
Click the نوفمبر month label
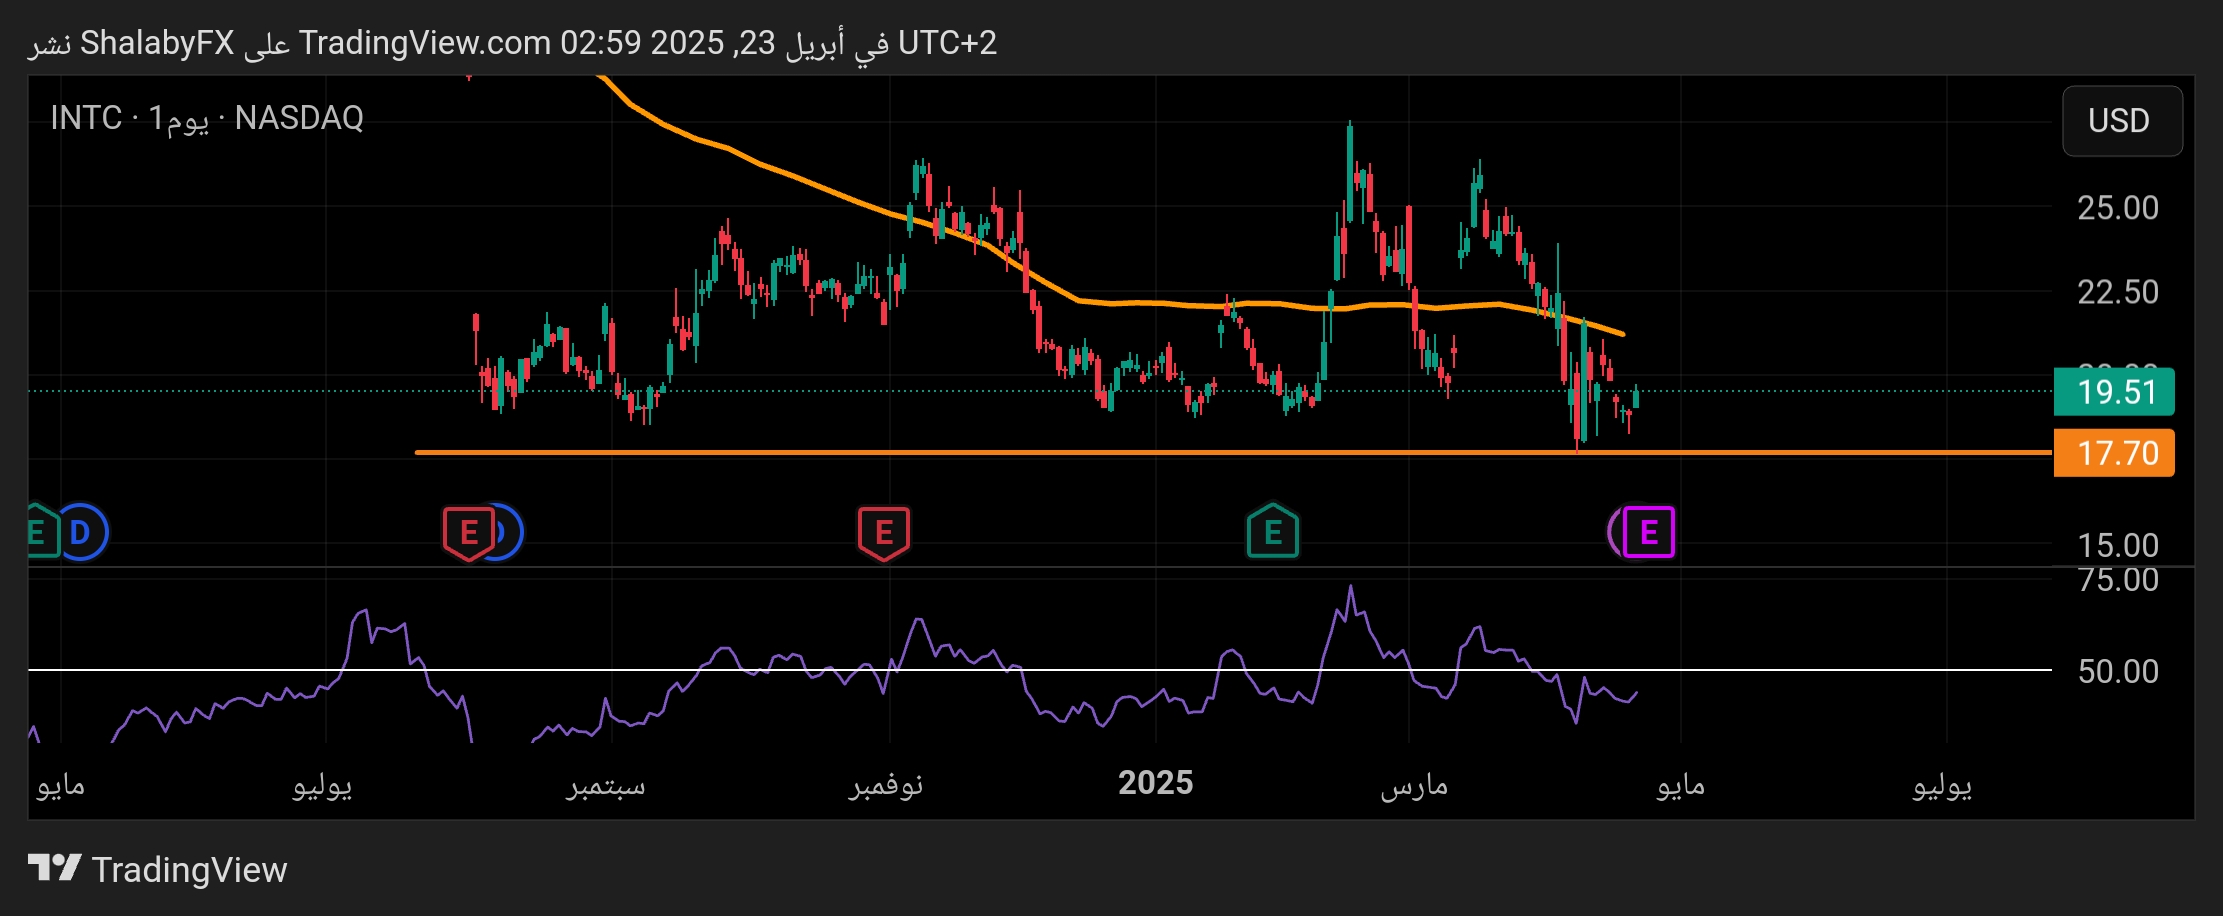(x=886, y=785)
